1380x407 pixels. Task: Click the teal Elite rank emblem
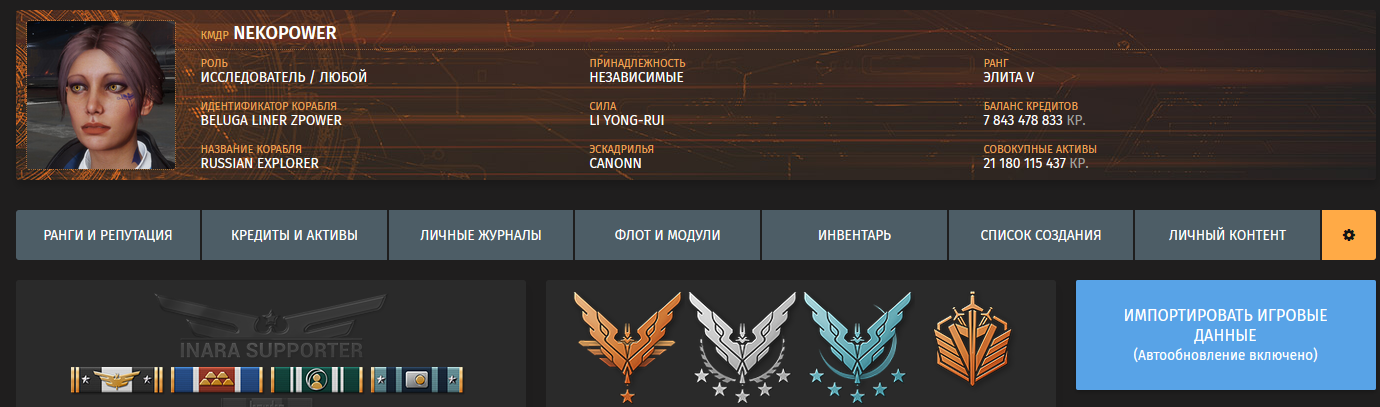pyautogui.click(x=857, y=346)
